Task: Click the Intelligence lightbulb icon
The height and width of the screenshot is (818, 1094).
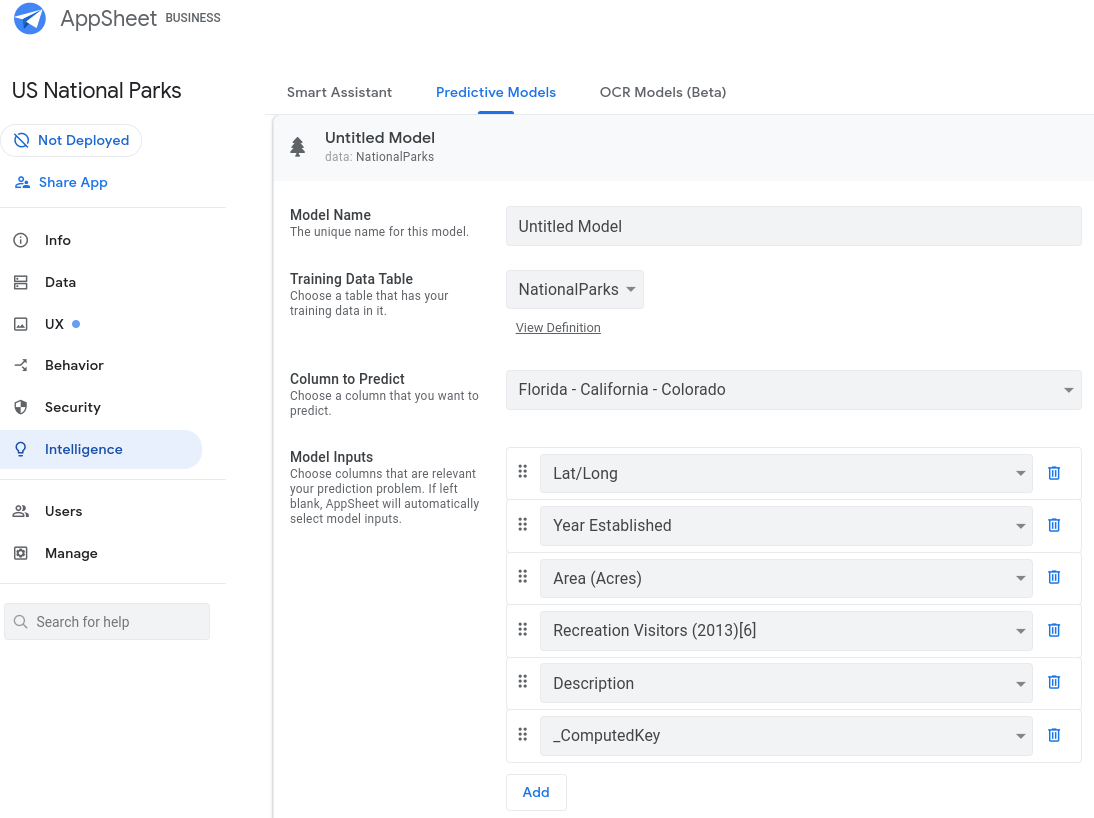Action: pos(21,449)
